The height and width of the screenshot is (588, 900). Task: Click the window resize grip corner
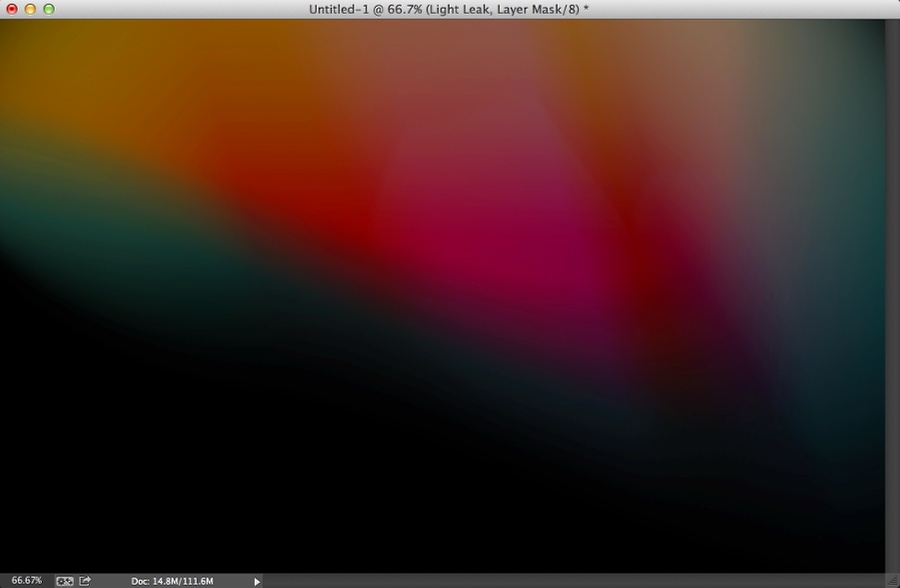(x=893, y=581)
